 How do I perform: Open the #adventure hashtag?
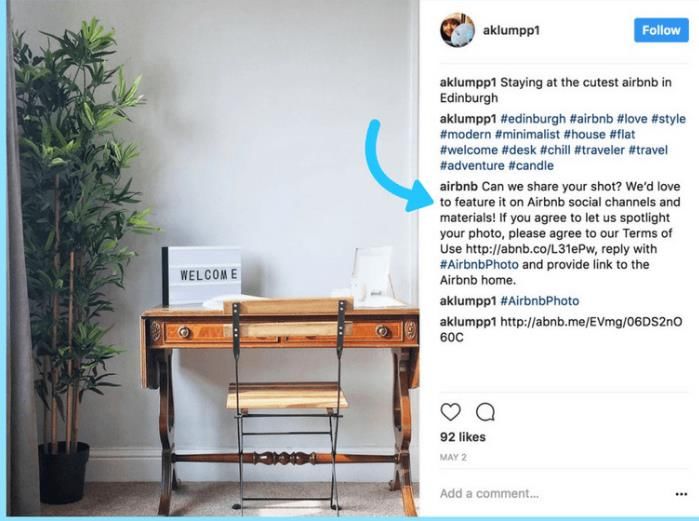[x=472, y=166]
